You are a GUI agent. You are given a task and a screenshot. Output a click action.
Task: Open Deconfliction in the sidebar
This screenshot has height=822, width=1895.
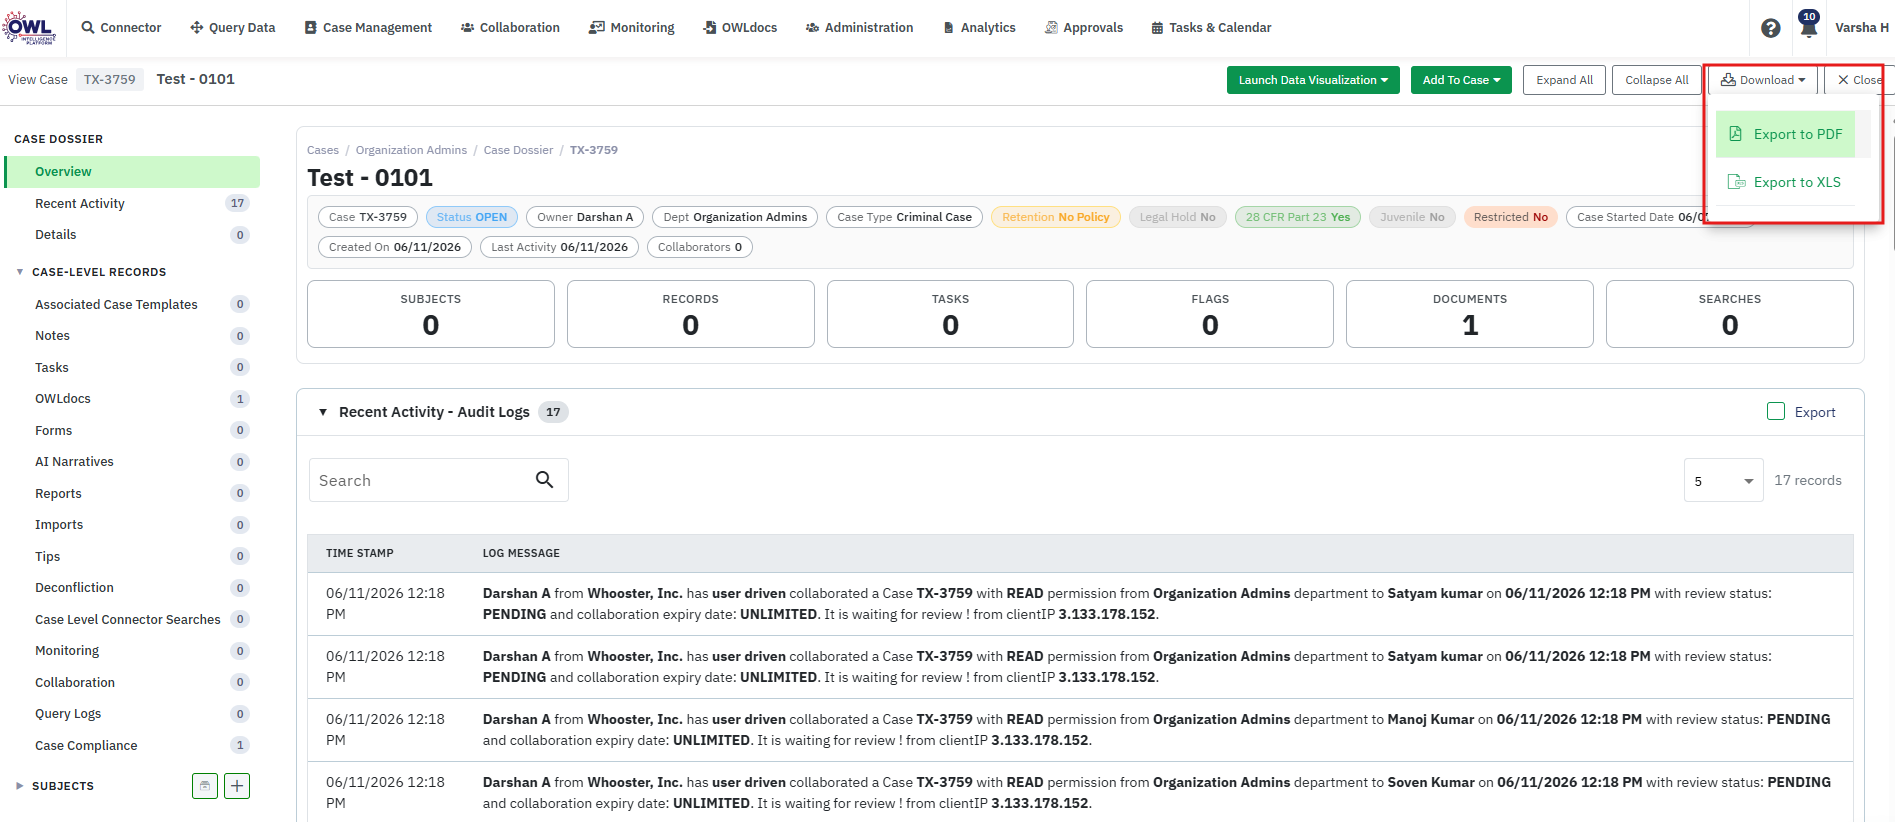[x=132, y=588]
